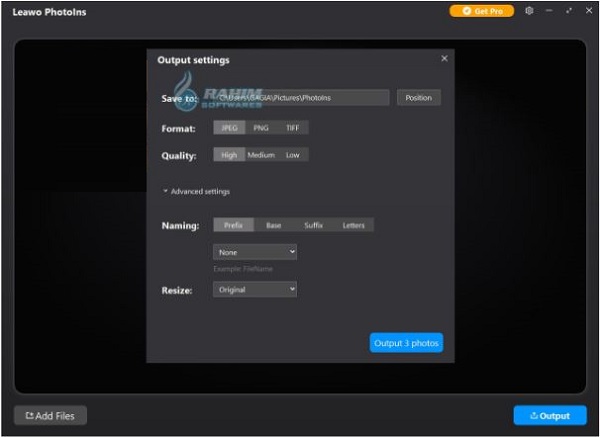The width and height of the screenshot is (600, 437).
Task: Click the Add Files button
Action: (x=51, y=416)
